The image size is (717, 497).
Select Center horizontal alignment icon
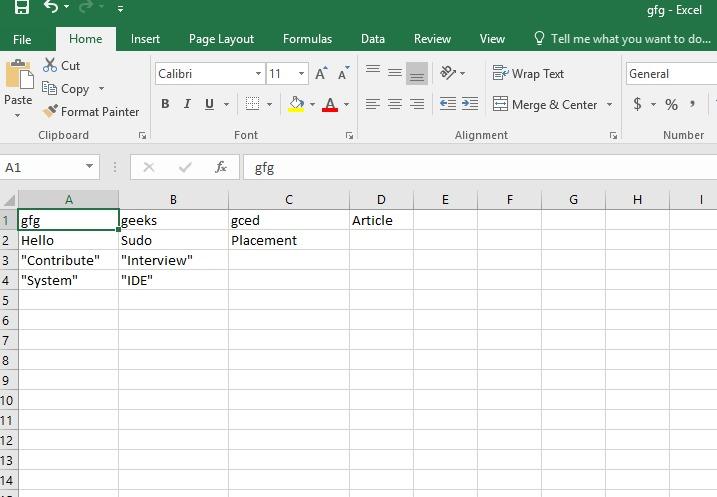[395, 104]
